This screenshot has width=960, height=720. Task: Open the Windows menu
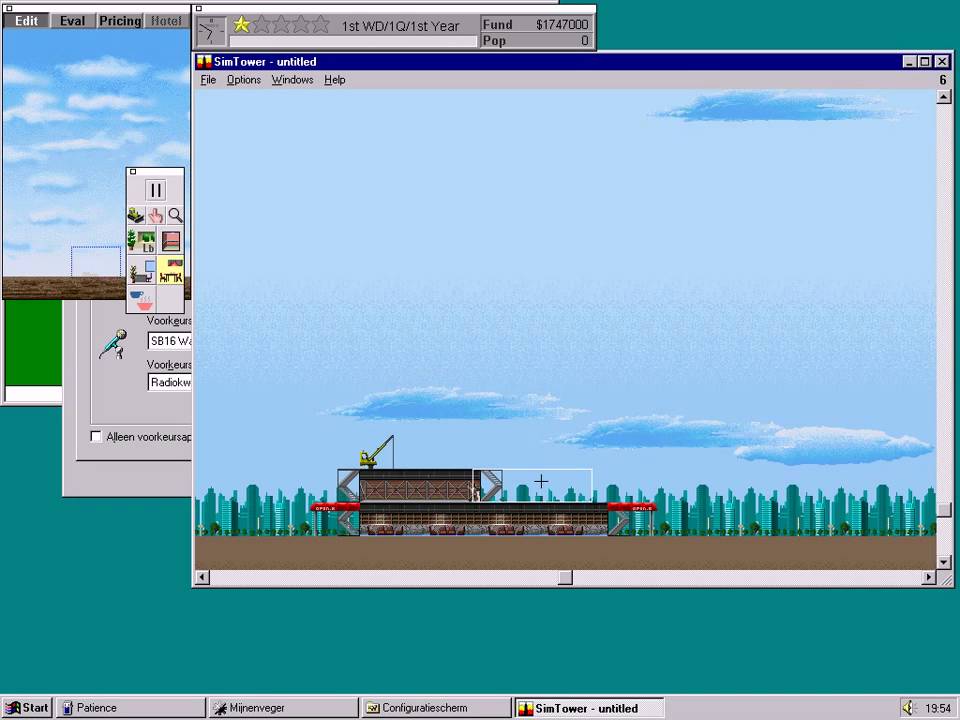click(293, 80)
